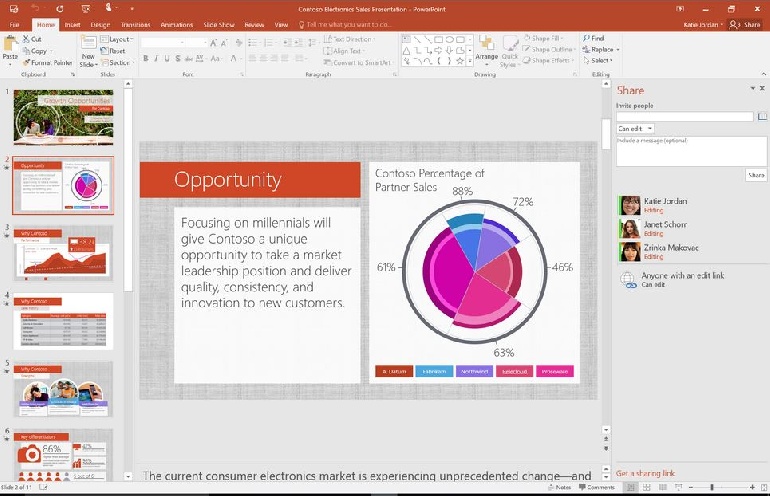Viewport: 770px width, 496px height.
Task: Toggle Strikethrough formatting
Action: coord(189,58)
